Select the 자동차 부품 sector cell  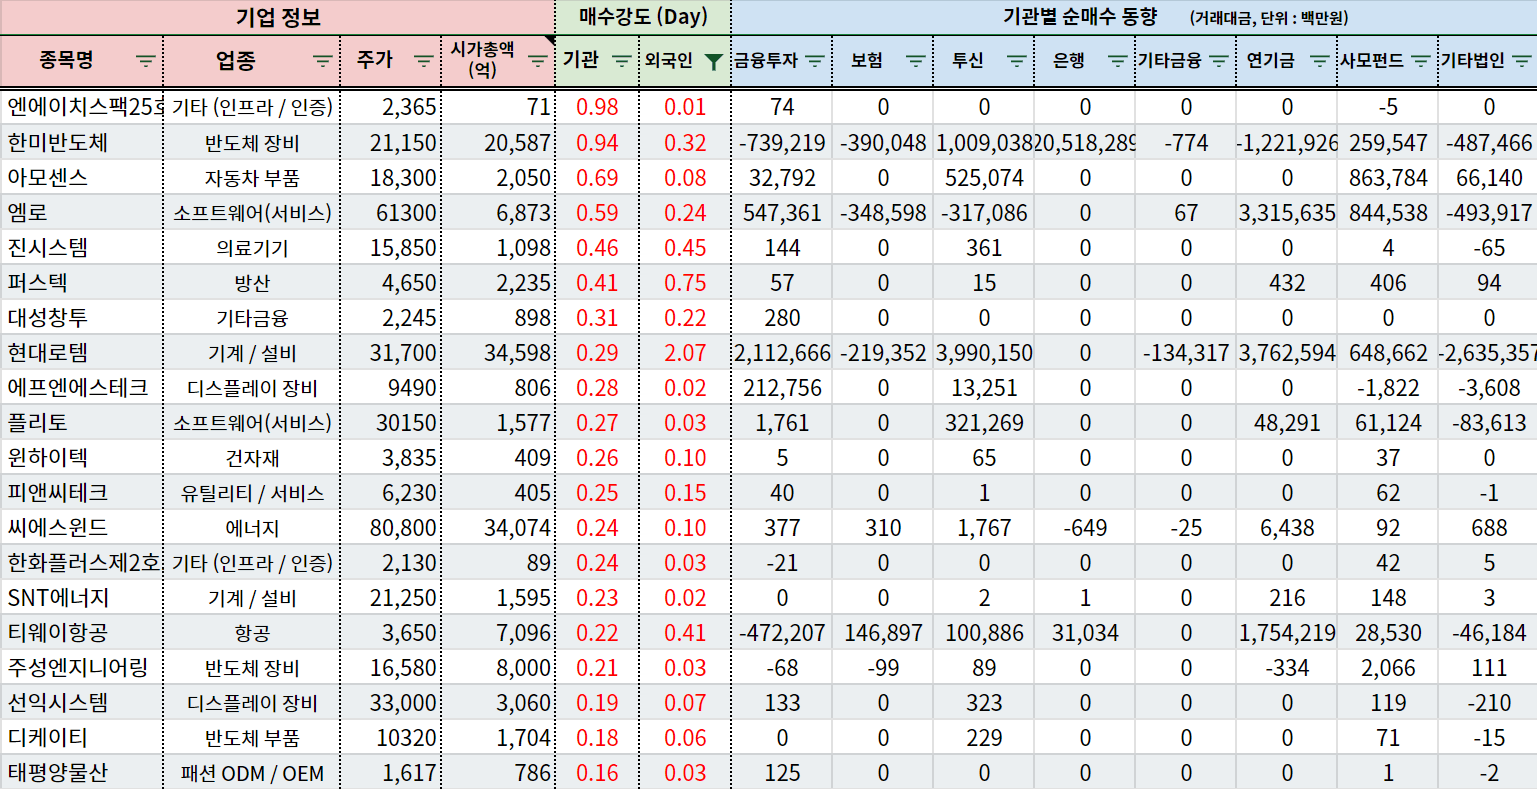click(x=252, y=178)
